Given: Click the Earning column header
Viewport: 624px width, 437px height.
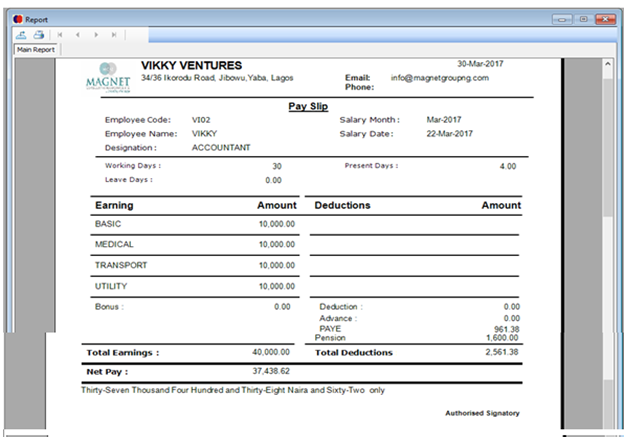Looking at the screenshot, I should pyautogui.click(x=114, y=205).
